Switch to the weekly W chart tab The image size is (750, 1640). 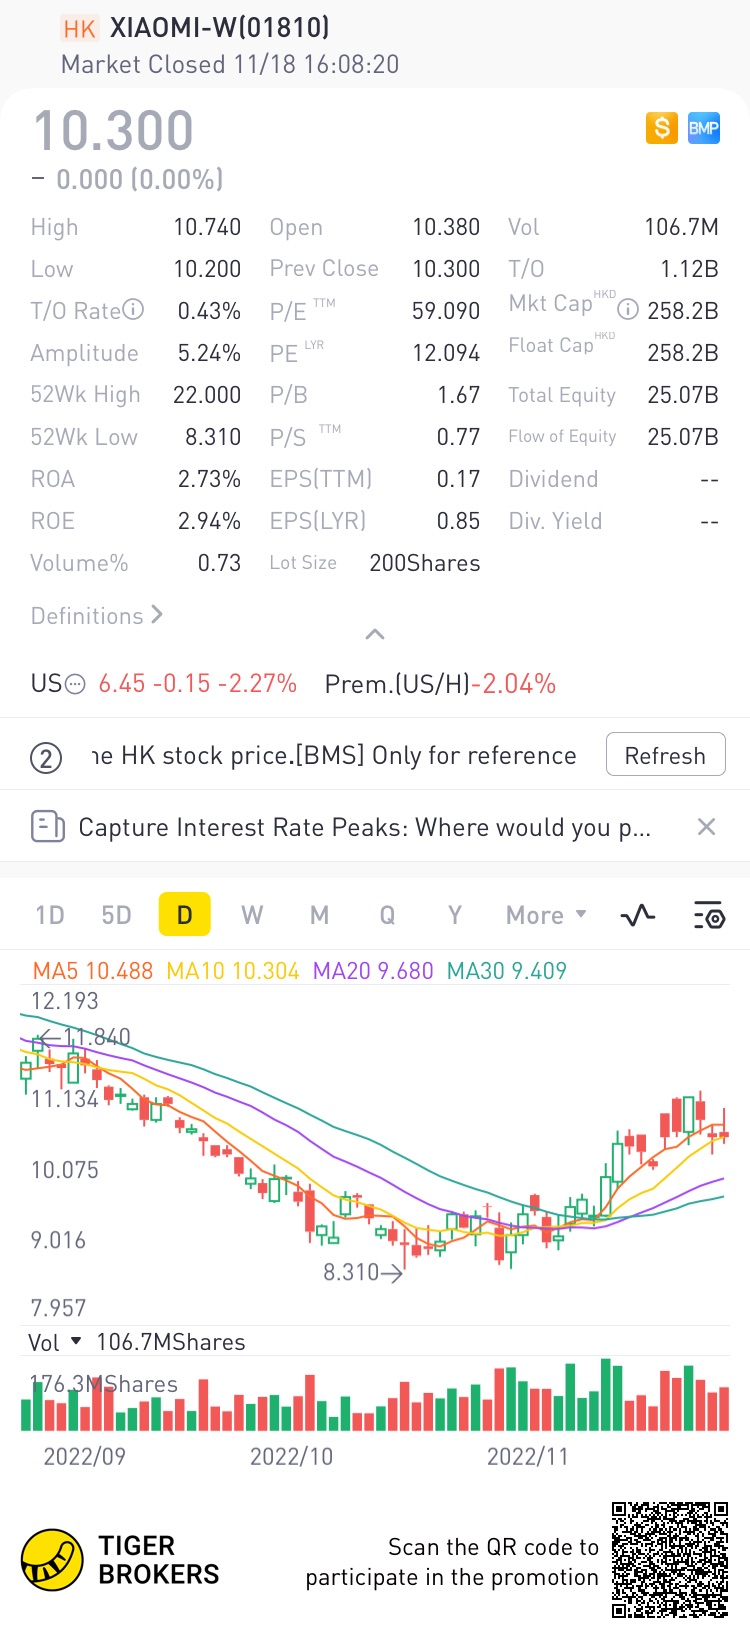252,915
